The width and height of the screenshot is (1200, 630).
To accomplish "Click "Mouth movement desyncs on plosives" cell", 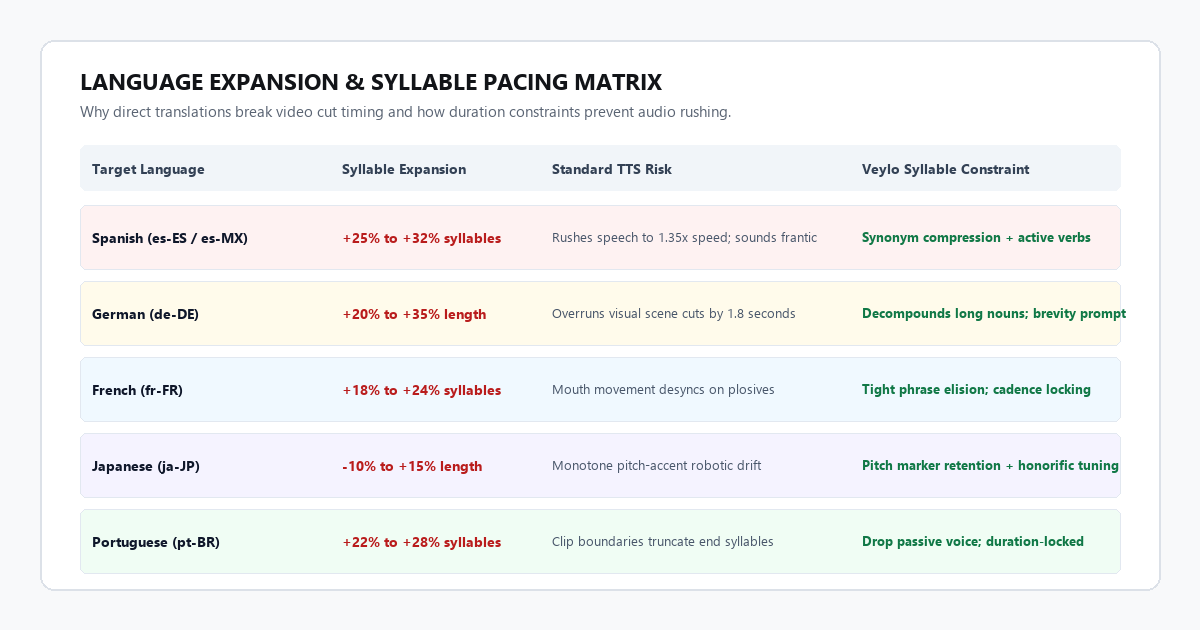I will pos(663,390).
